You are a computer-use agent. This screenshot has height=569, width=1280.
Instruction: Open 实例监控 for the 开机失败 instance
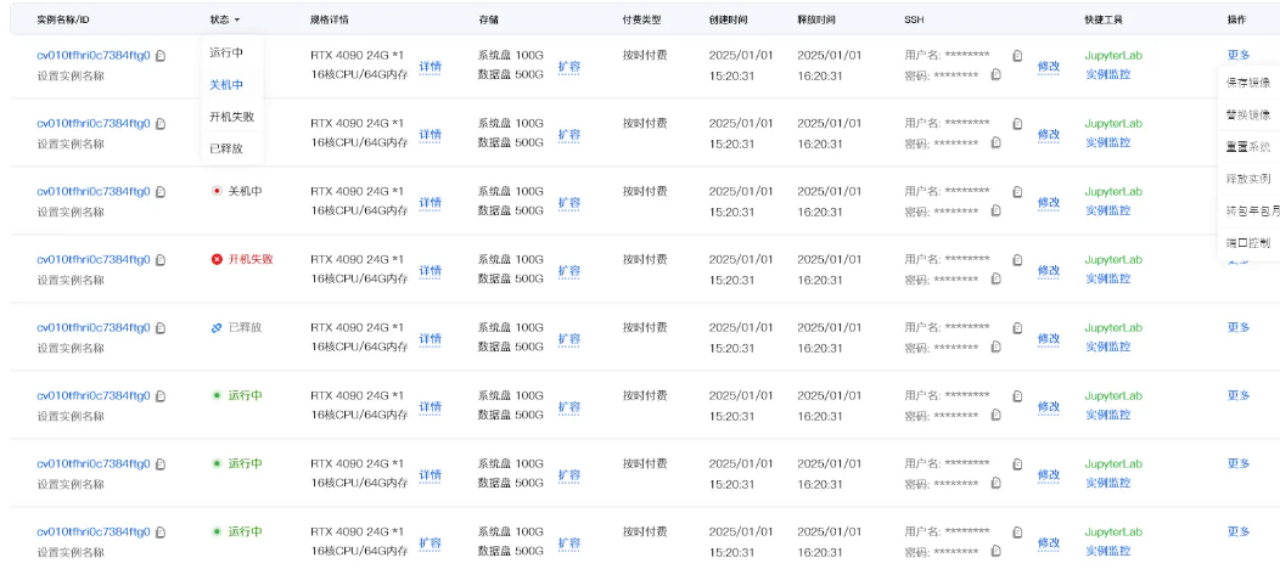tap(1108, 278)
